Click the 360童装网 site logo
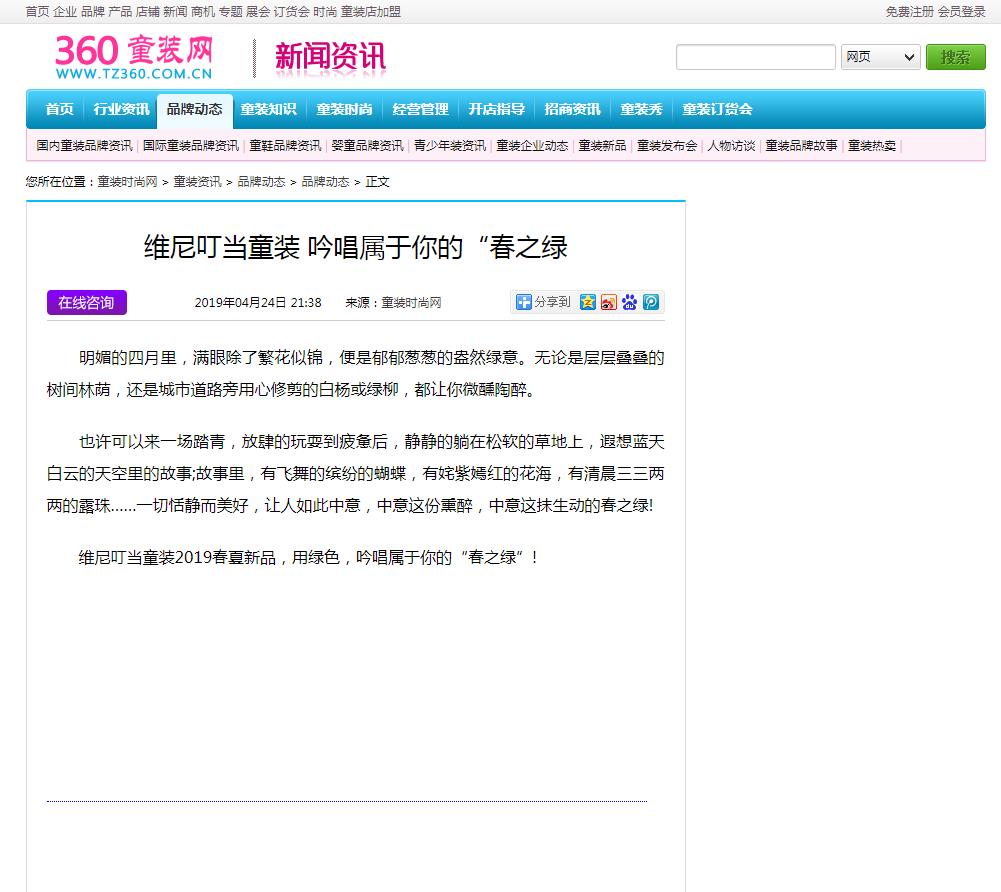This screenshot has height=892, width=1001. [133, 57]
